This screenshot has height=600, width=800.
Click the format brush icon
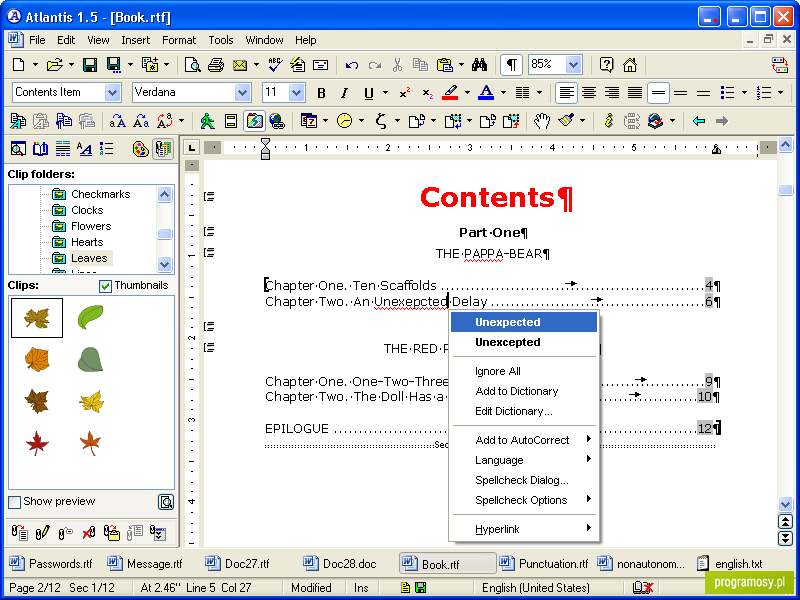[566, 121]
